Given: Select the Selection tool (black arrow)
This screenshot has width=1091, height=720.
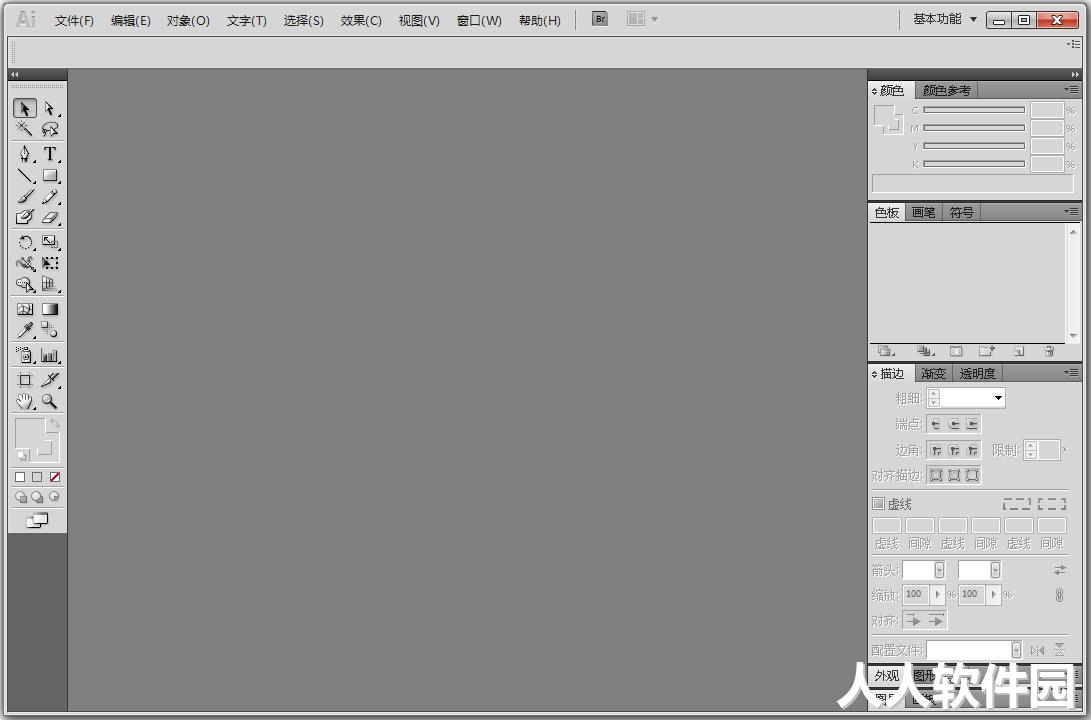Looking at the screenshot, I should [x=24, y=109].
